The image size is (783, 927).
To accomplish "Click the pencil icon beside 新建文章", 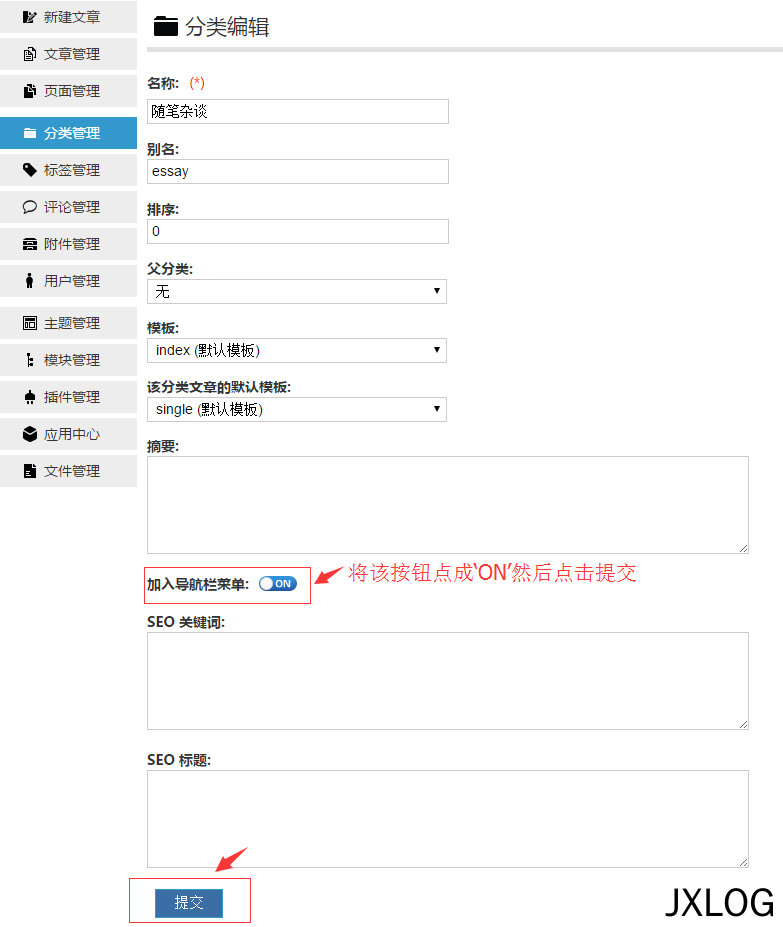I will pyautogui.click(x=29, y=17).
